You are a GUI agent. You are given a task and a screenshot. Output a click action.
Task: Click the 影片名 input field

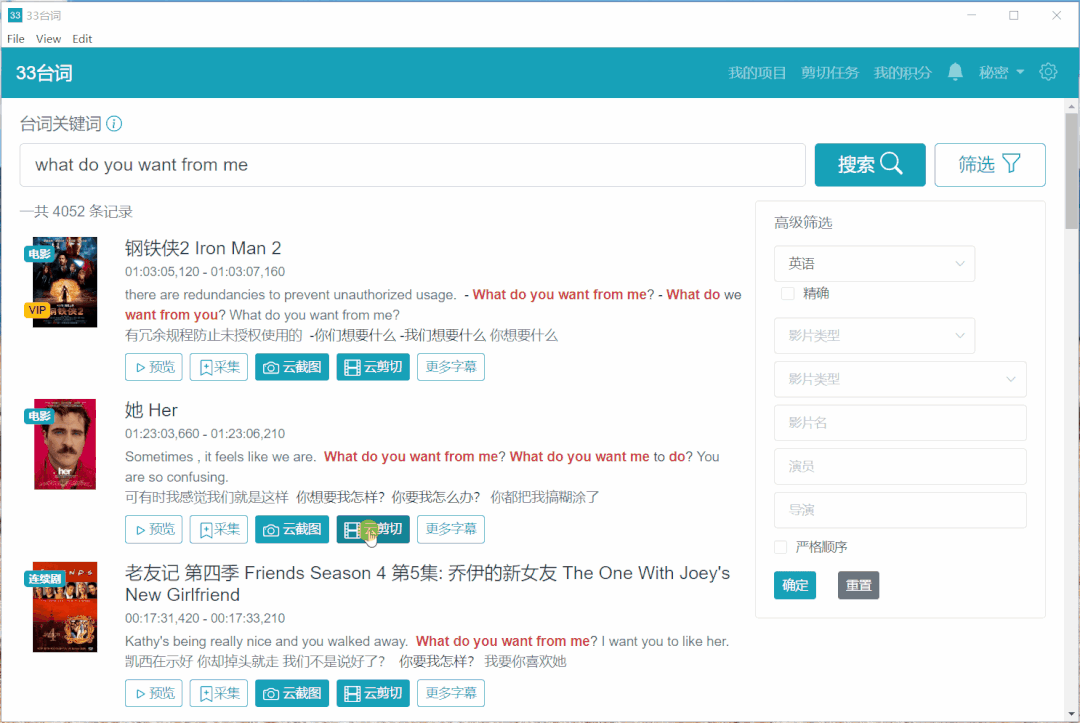tap(900, 423)
